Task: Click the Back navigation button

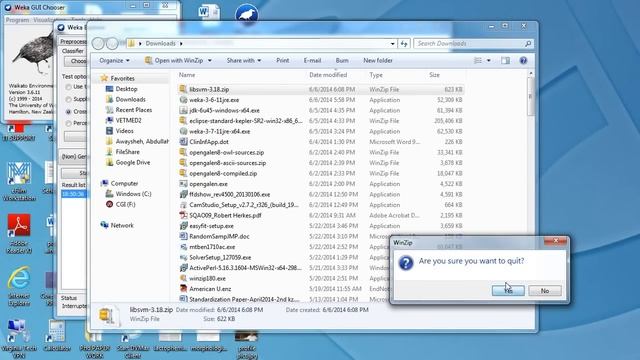Action: [98, 43]
